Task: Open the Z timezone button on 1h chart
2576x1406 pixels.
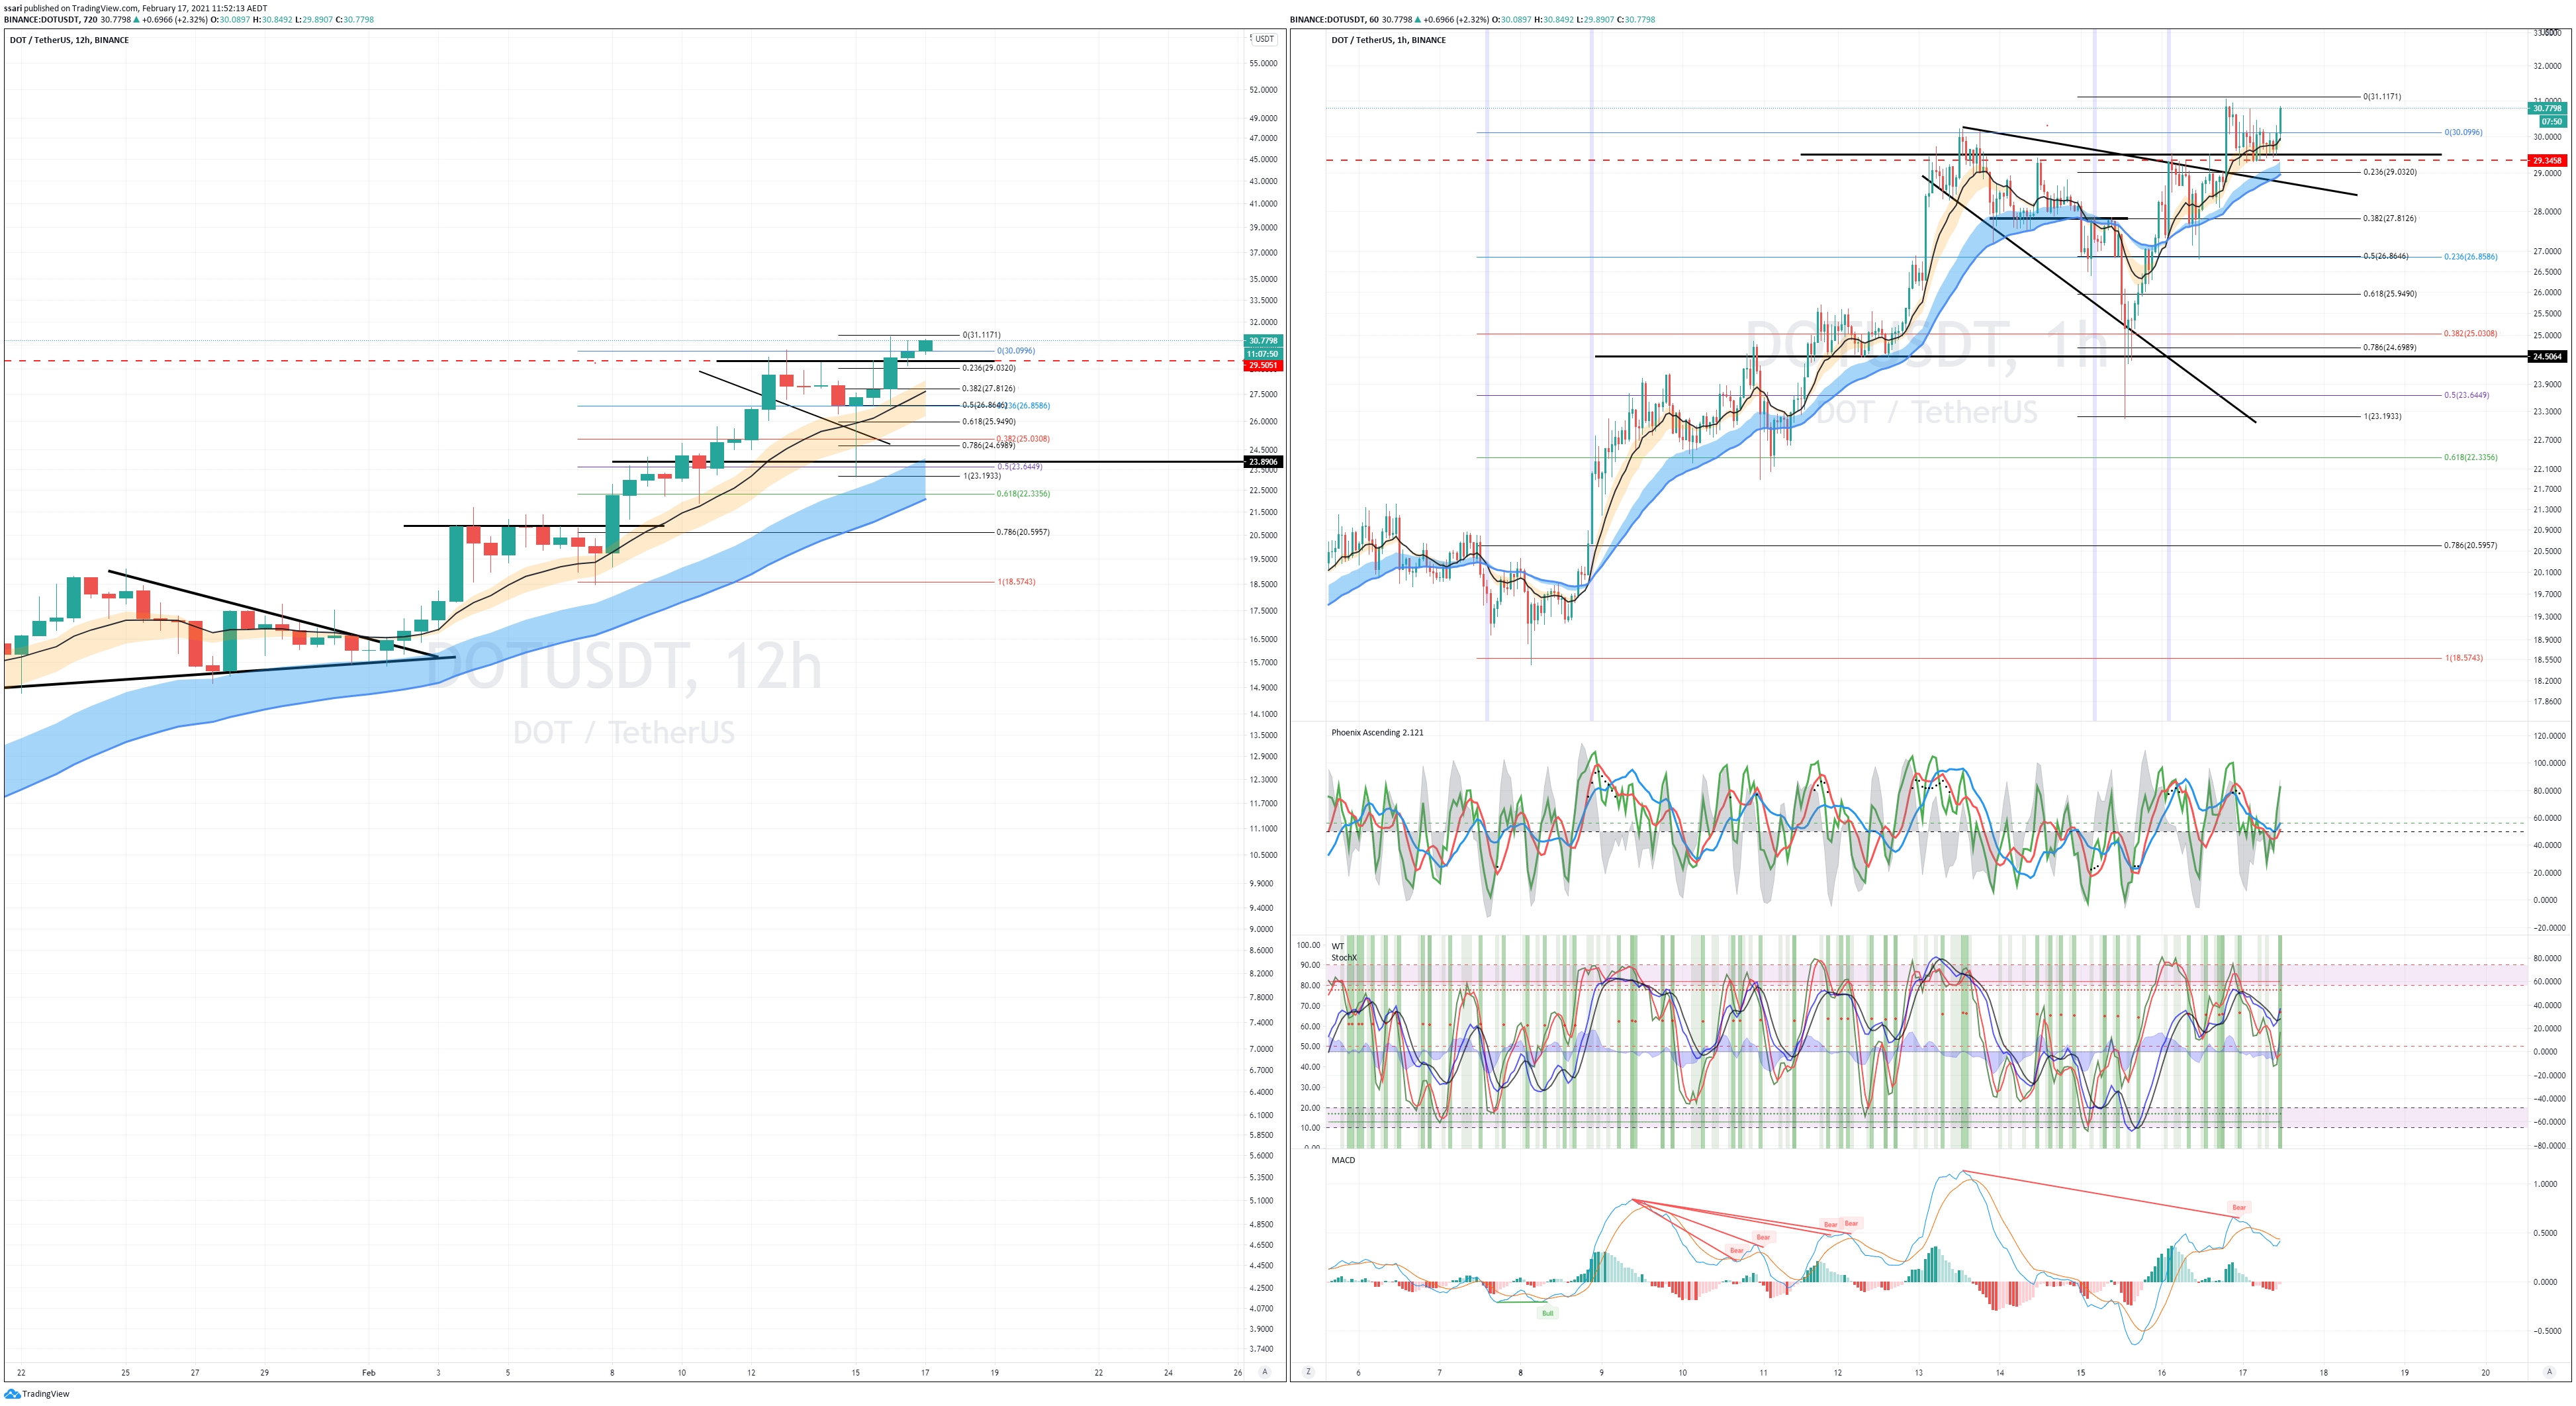Action: [1308, 1372]
